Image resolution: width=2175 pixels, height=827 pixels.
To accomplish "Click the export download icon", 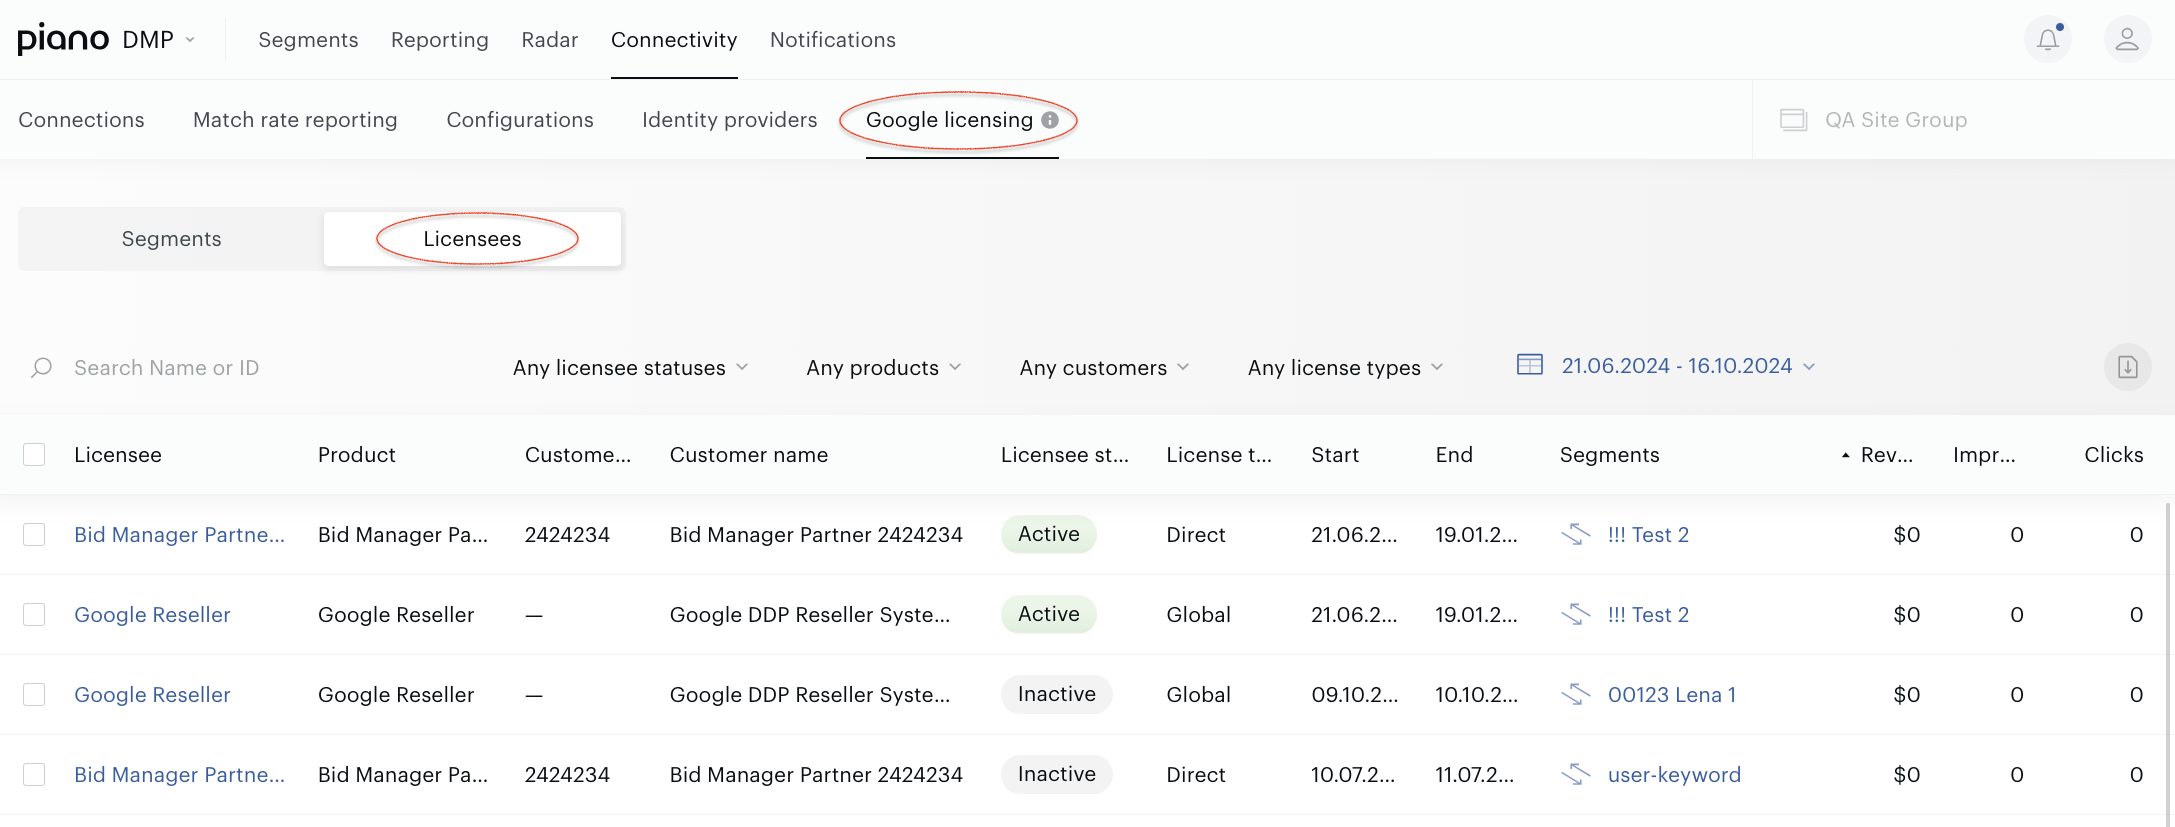I will pos(2127,367).
